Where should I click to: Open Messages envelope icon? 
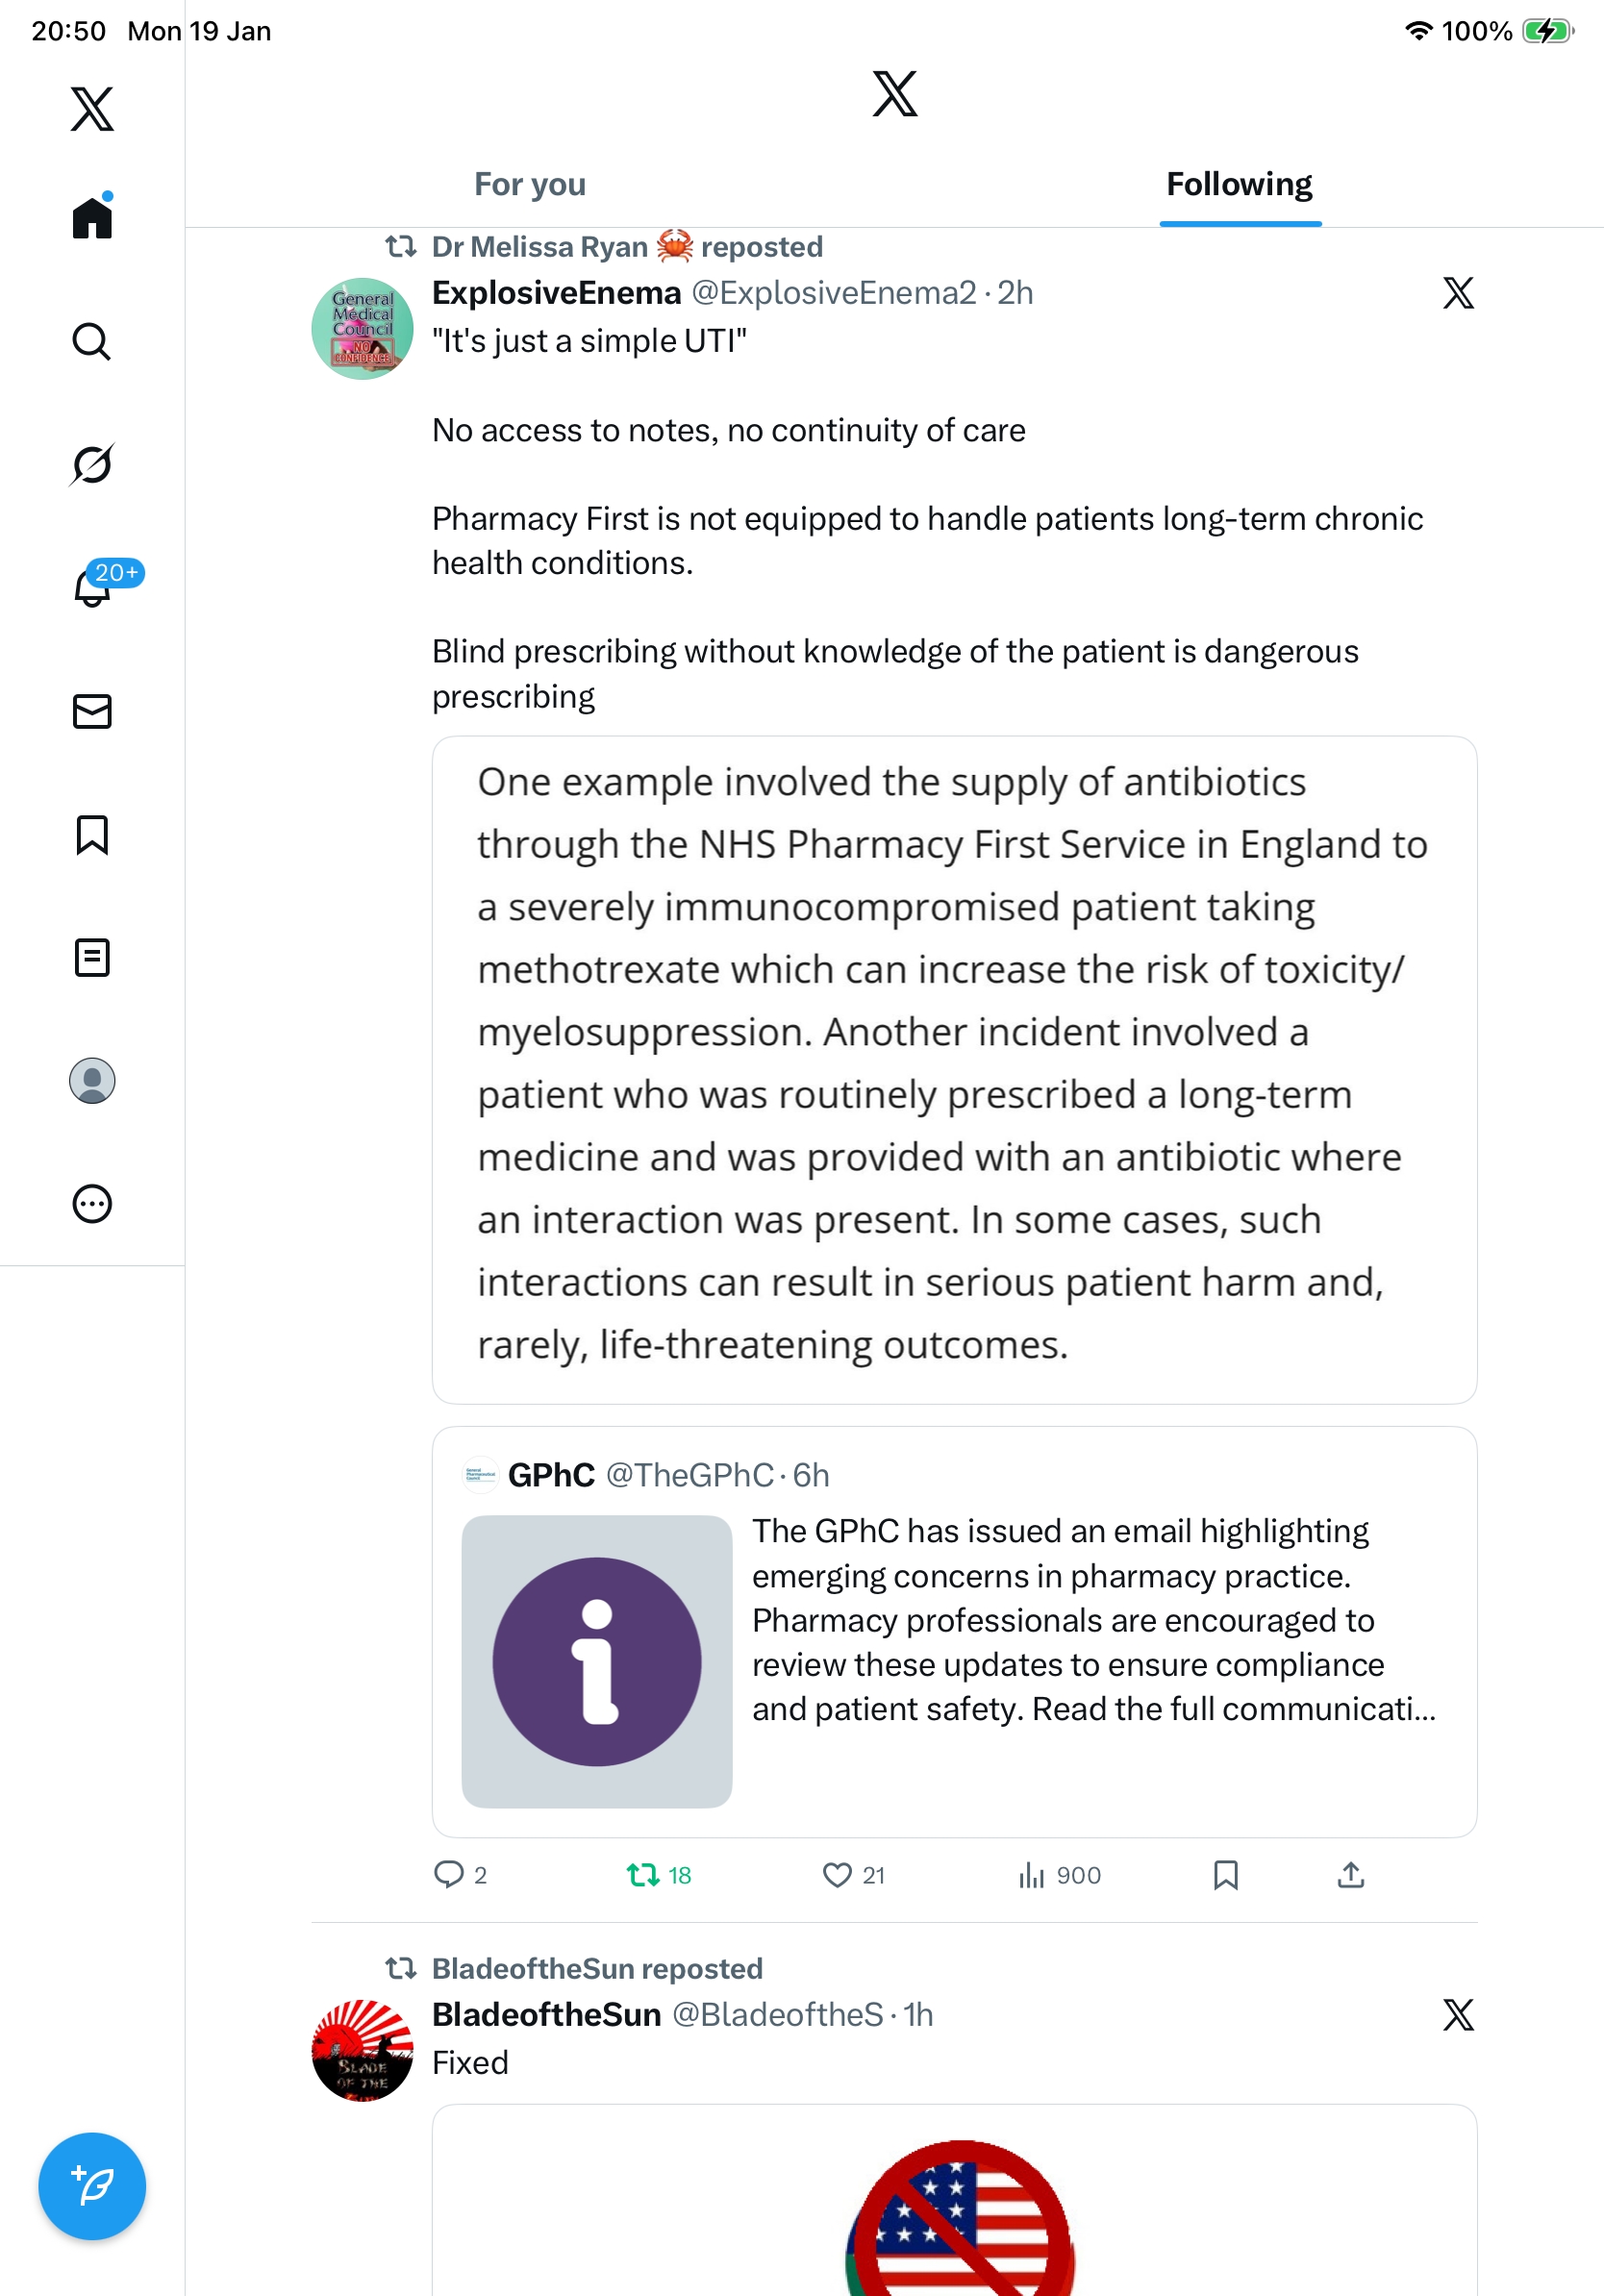click(x=92, y=711)
